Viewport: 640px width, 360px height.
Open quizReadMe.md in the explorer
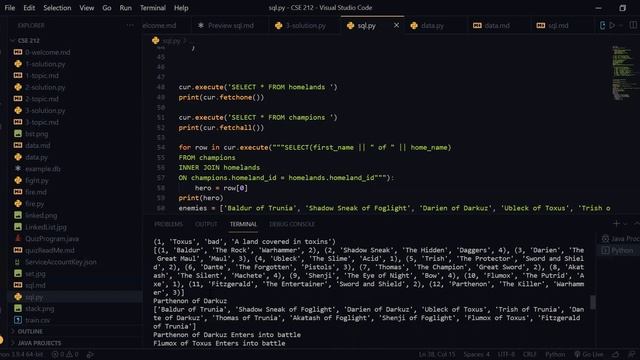coord(50,250)
